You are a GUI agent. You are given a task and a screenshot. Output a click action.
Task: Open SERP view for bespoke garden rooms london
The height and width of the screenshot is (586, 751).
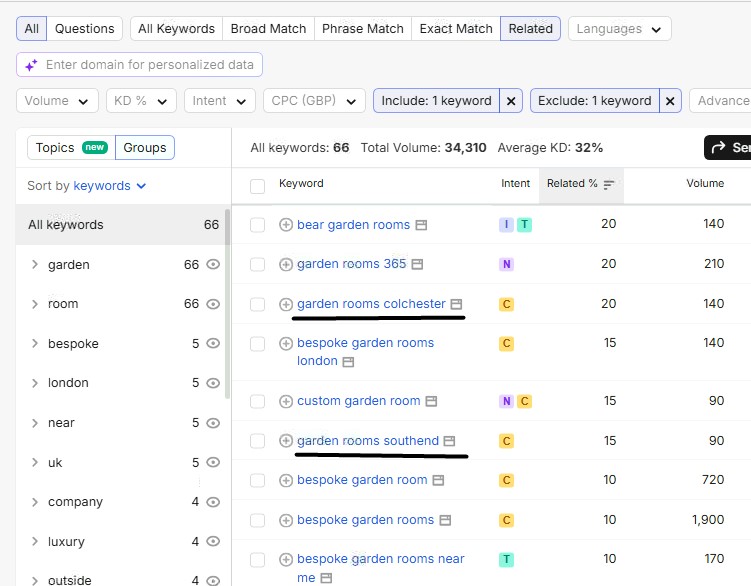point(348,362)
